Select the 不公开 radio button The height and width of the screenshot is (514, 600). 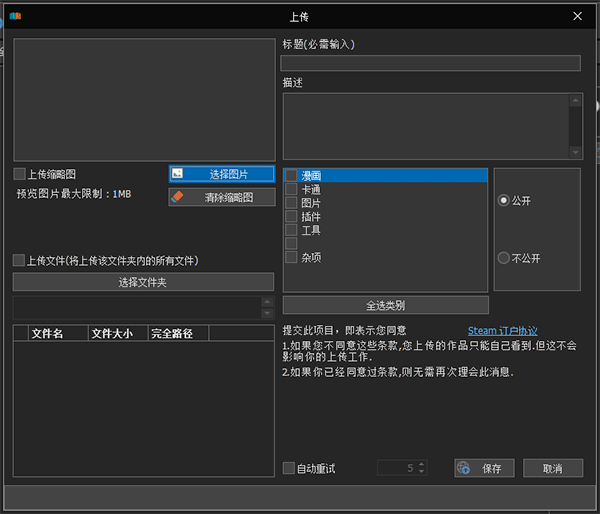tap(503, 258)
